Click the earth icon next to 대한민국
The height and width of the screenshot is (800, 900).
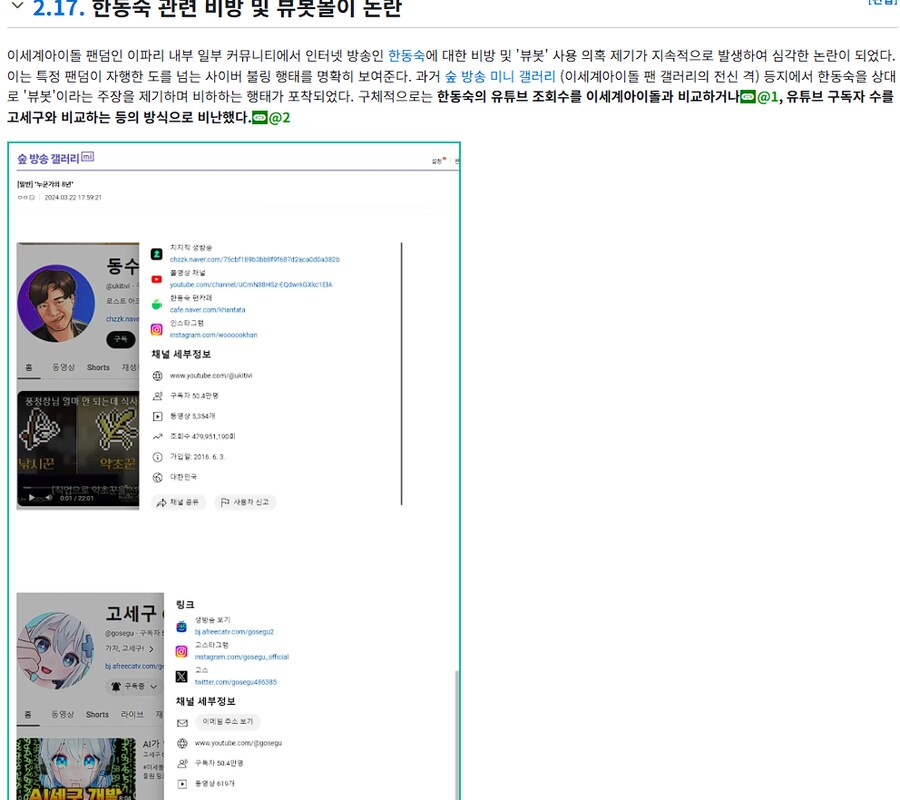tap(157, 477)
